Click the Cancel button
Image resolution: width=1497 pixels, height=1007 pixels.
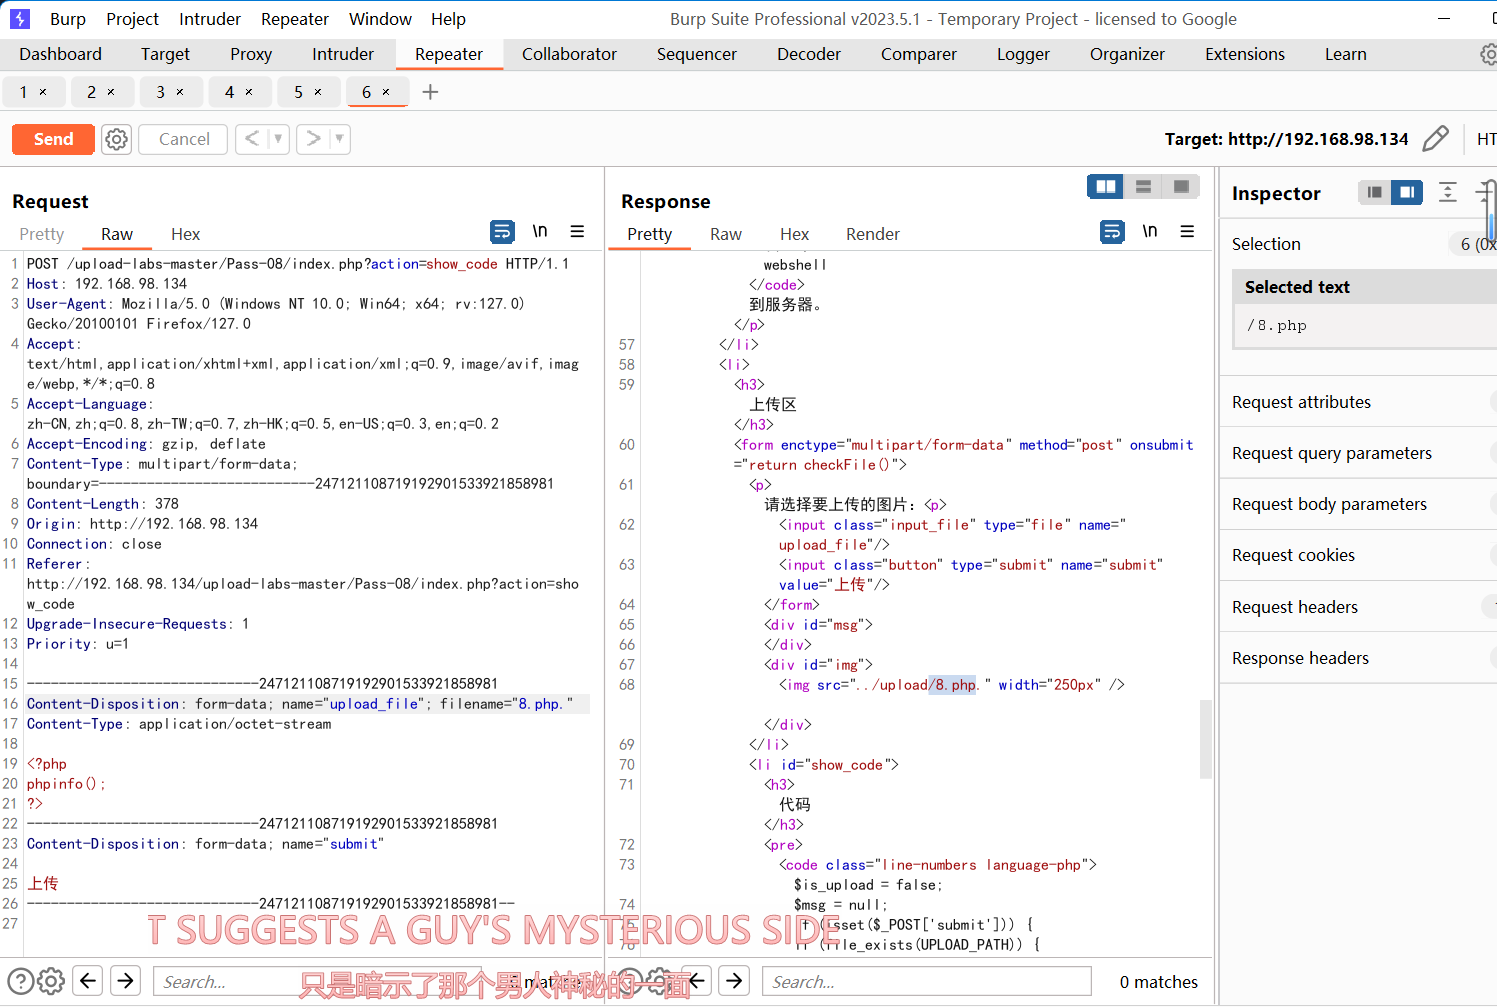(184, 139)
